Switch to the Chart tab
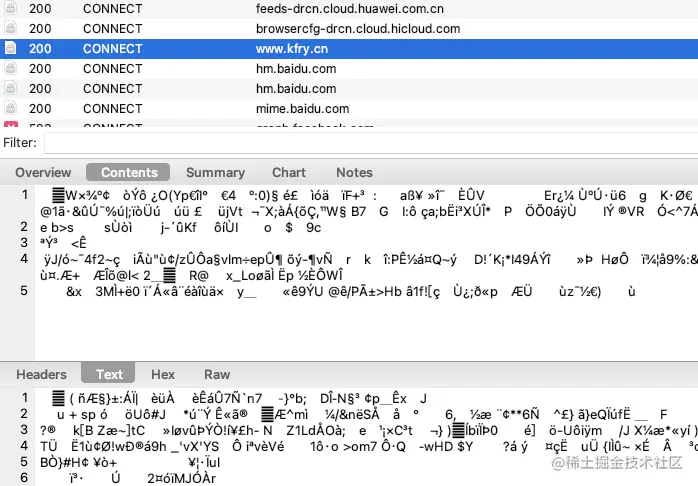The height and width of the screenshot is (486, 698). 289,172
